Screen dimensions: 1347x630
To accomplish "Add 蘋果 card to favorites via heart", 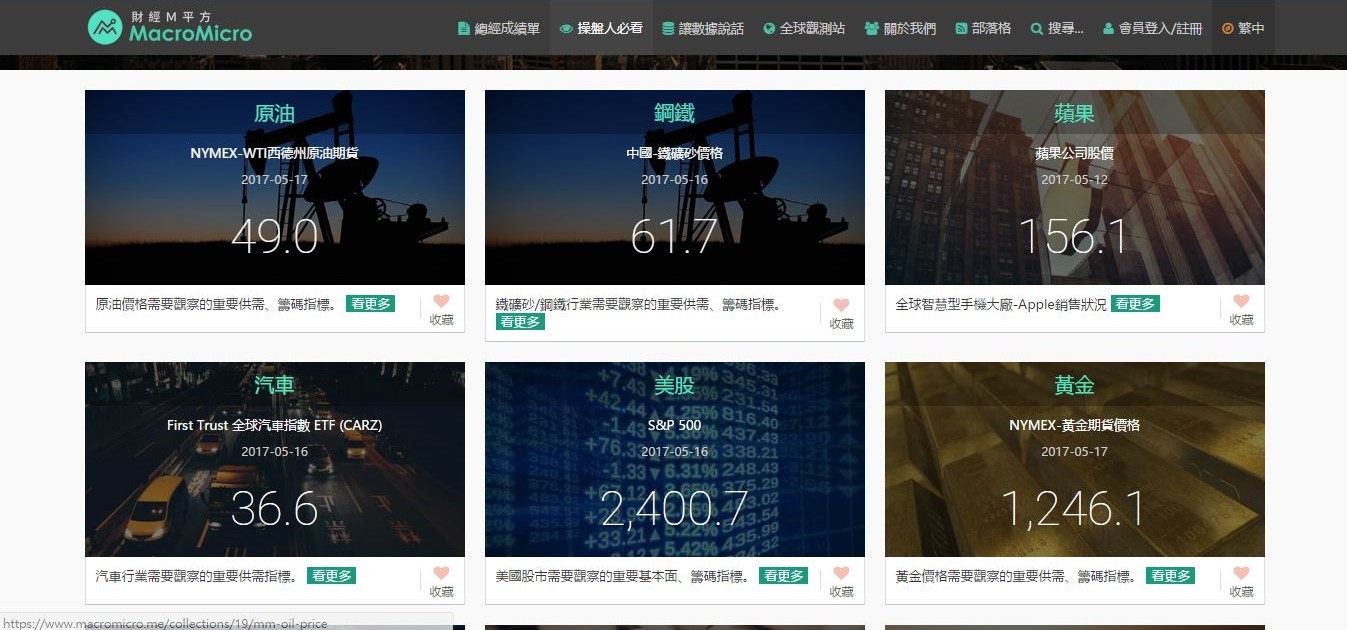I will [x=1241, y=302].
